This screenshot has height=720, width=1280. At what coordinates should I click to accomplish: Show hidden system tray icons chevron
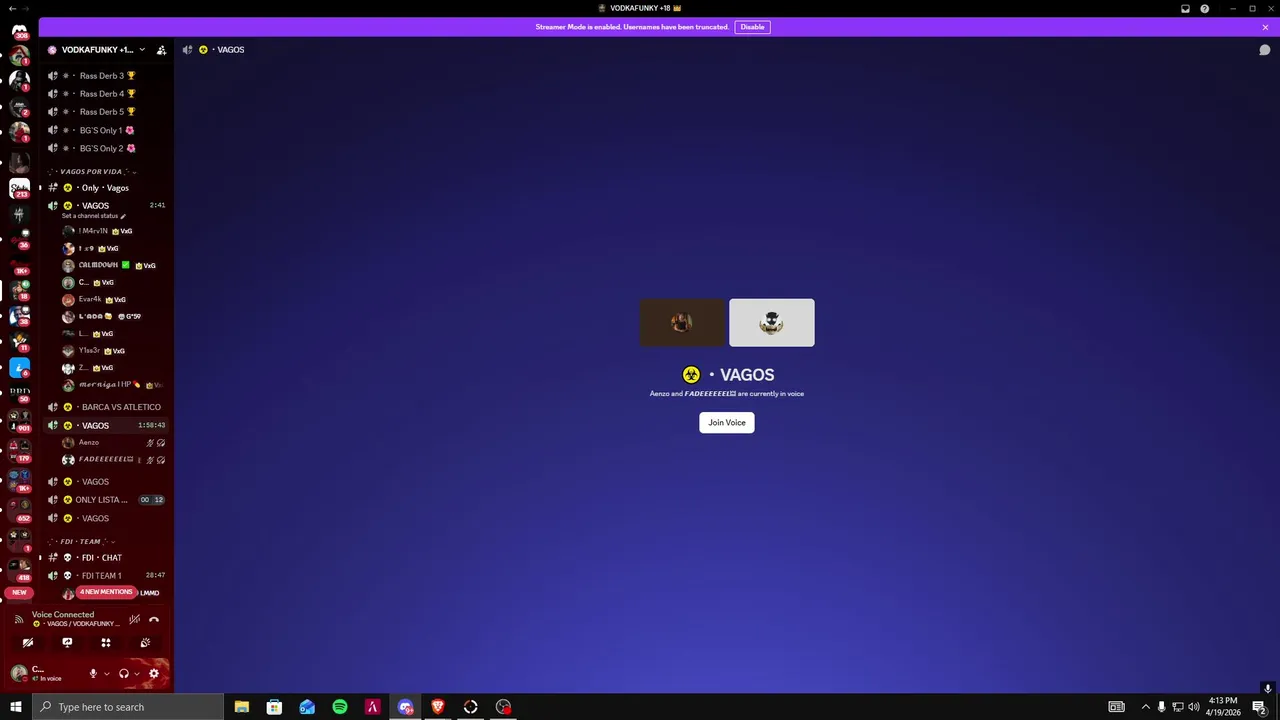(x=1145, y=707)
